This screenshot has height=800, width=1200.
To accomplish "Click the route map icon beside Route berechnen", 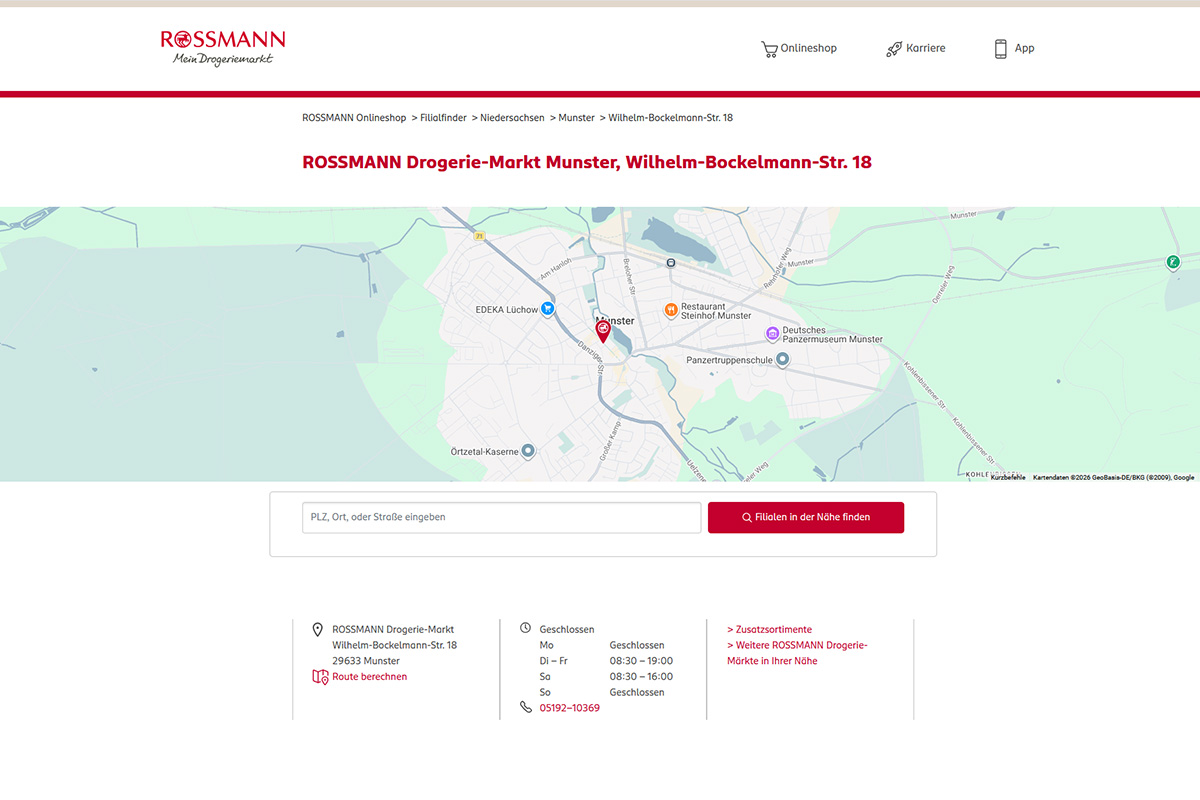I will (320, 677).
